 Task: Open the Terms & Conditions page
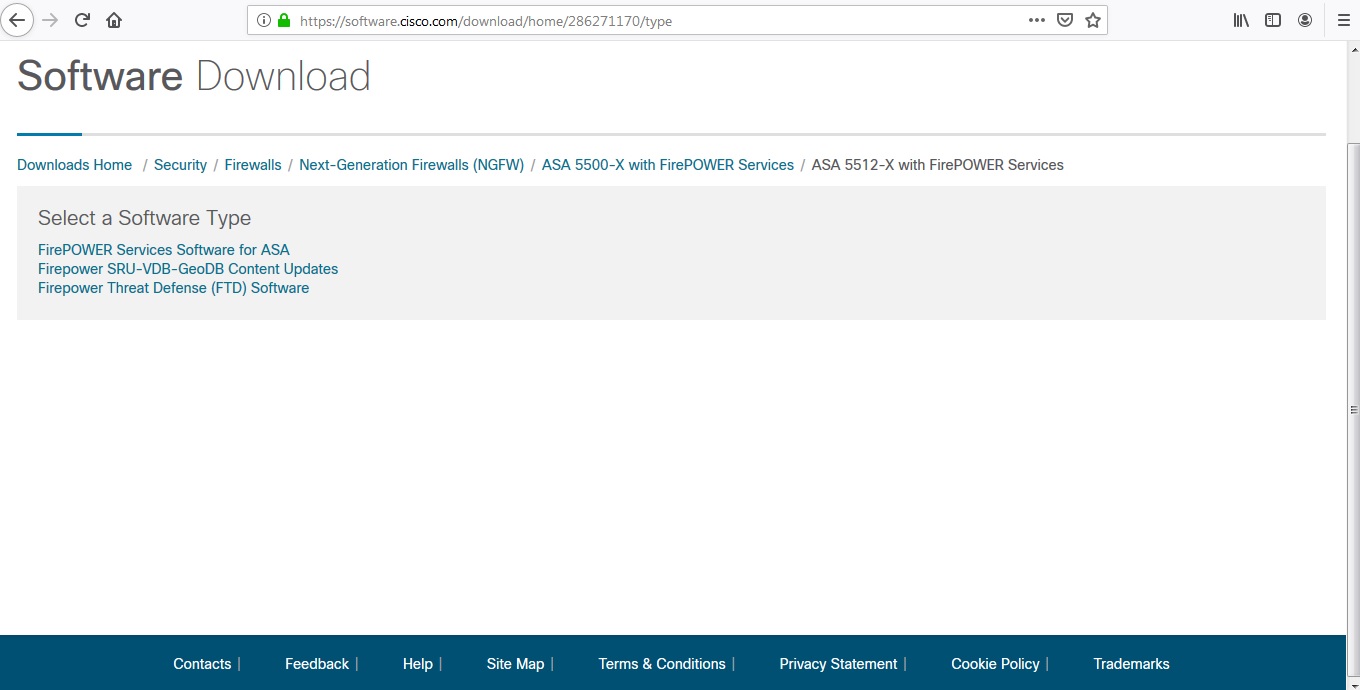(661, 663)
